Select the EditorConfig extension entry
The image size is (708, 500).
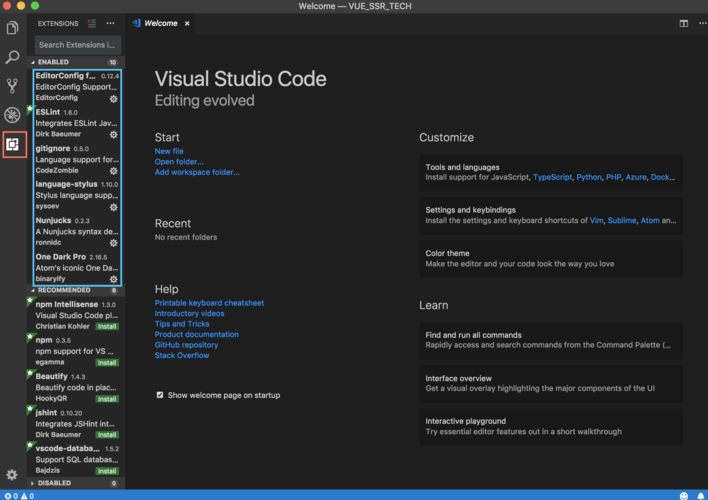pos(76,87)
